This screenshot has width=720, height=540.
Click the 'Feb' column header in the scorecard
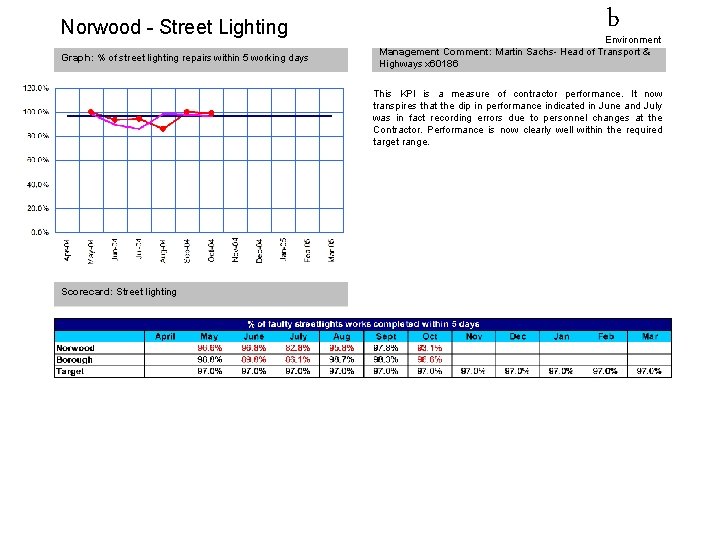coord(606,337)
